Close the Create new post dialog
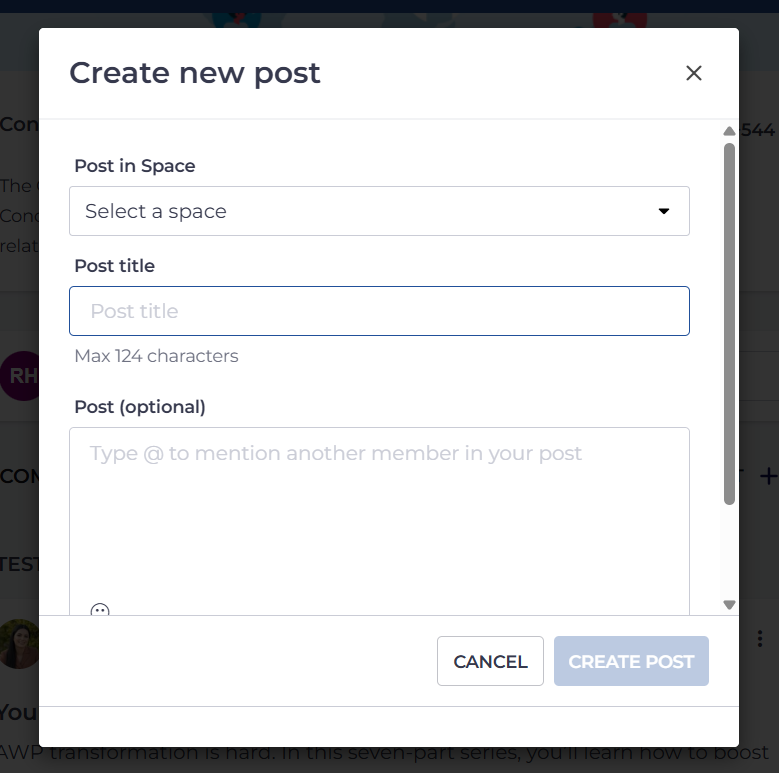 tap(694, 73)
